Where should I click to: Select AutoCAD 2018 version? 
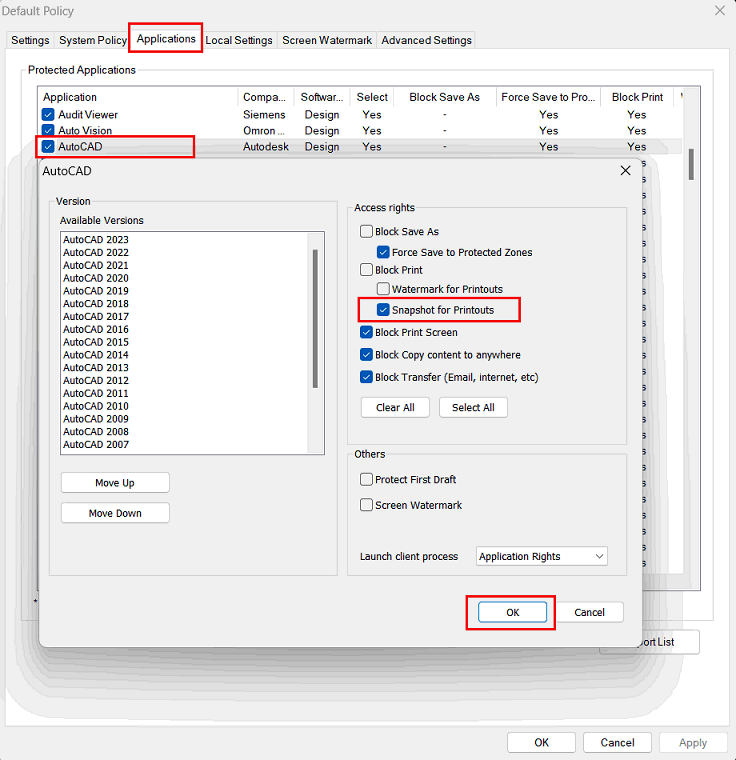pos(96,303)
